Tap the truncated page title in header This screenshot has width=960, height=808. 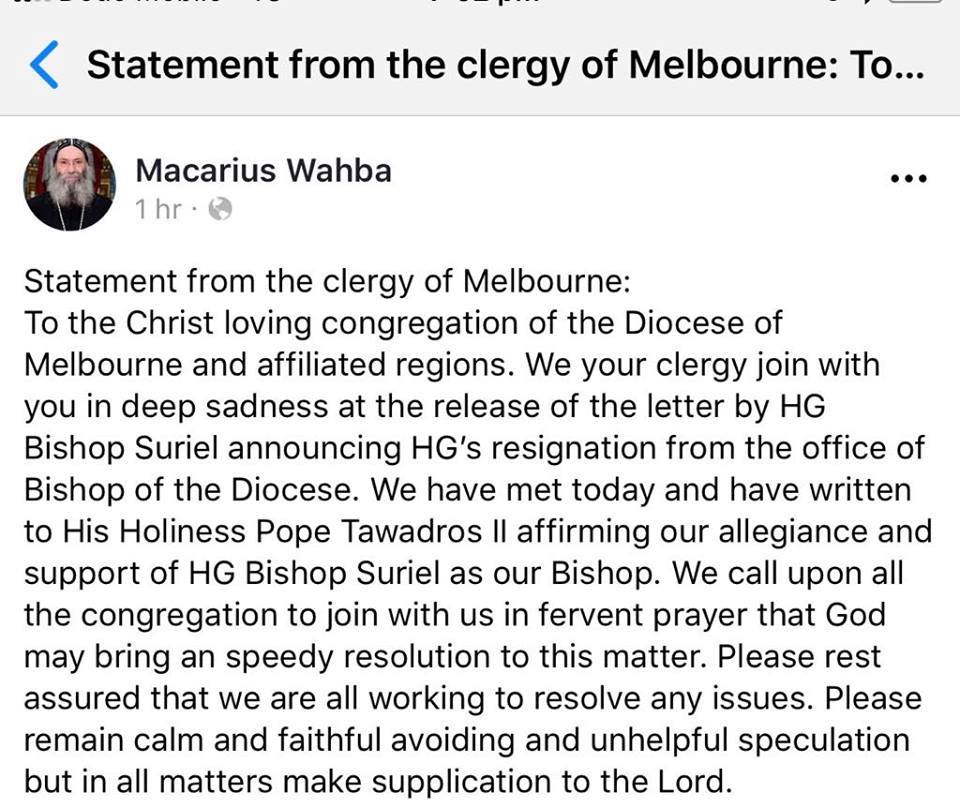pos(505,65)
